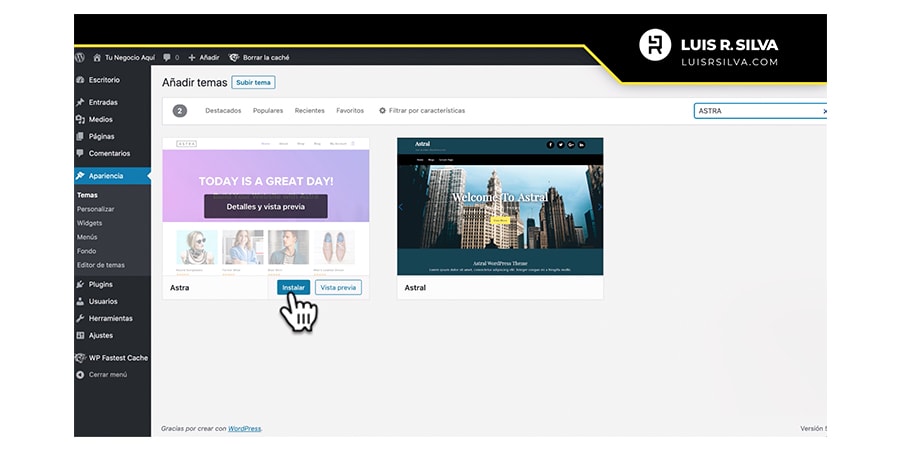Open the Editor de temas submenu item
Viewport: 900px width, 450px height.
click(x=100, y=265)
